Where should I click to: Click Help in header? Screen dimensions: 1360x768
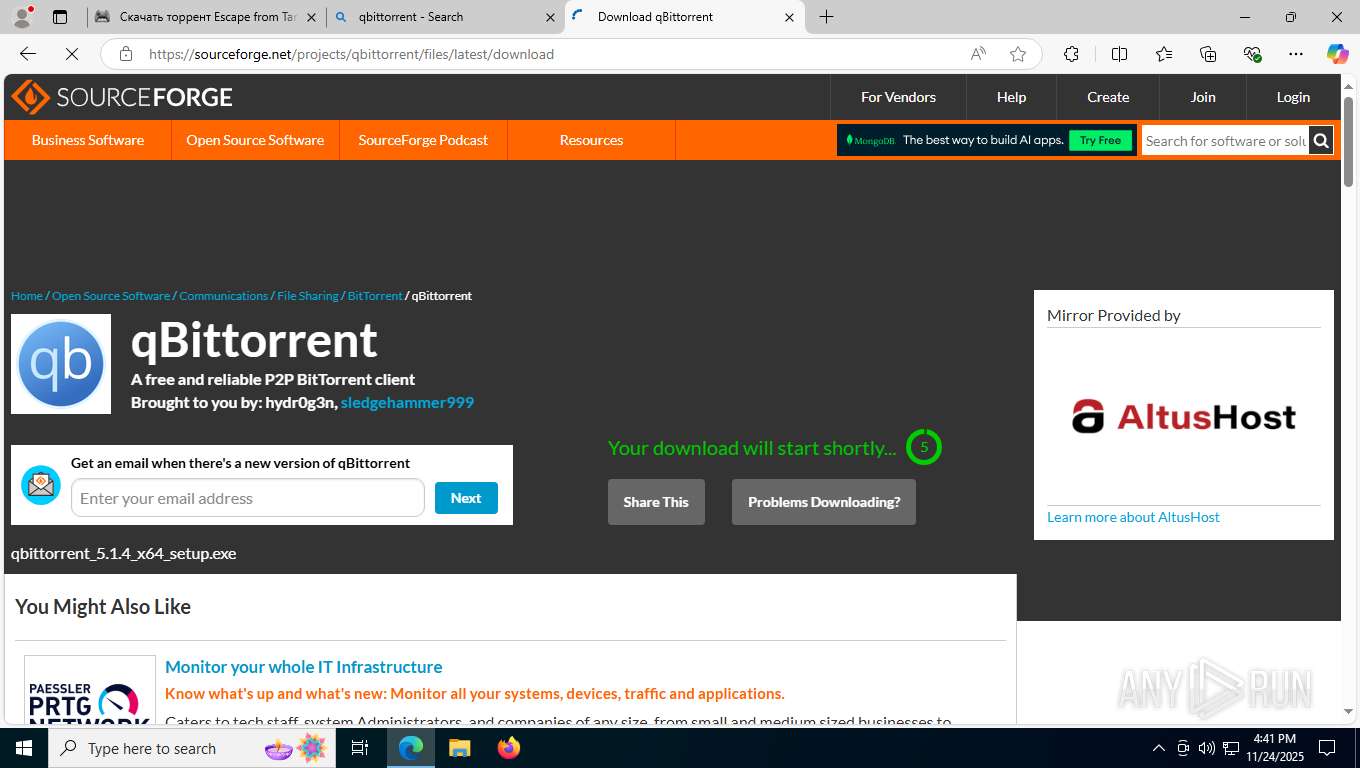[x=1011, y=97]
